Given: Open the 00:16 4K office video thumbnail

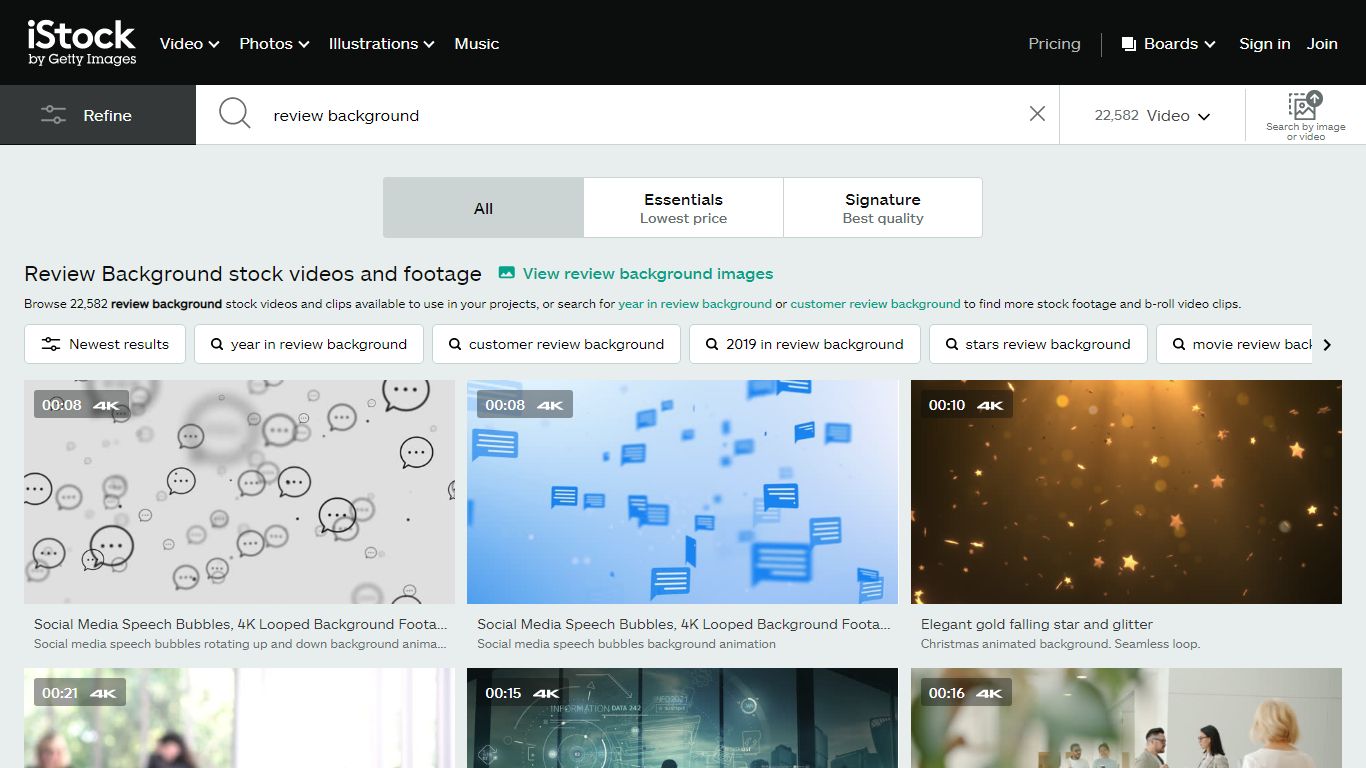Looking at the screenshot, I should 1126,718.
